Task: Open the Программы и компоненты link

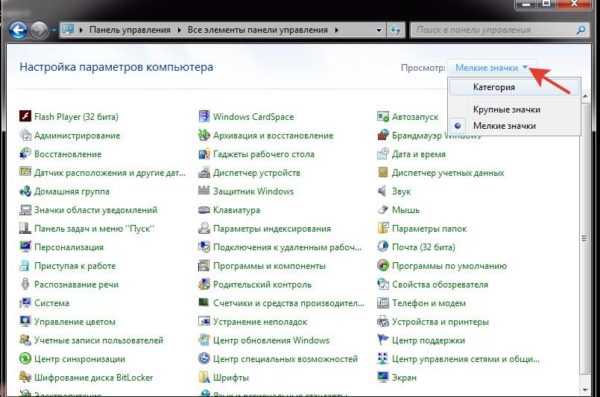Action: point(269,266)
